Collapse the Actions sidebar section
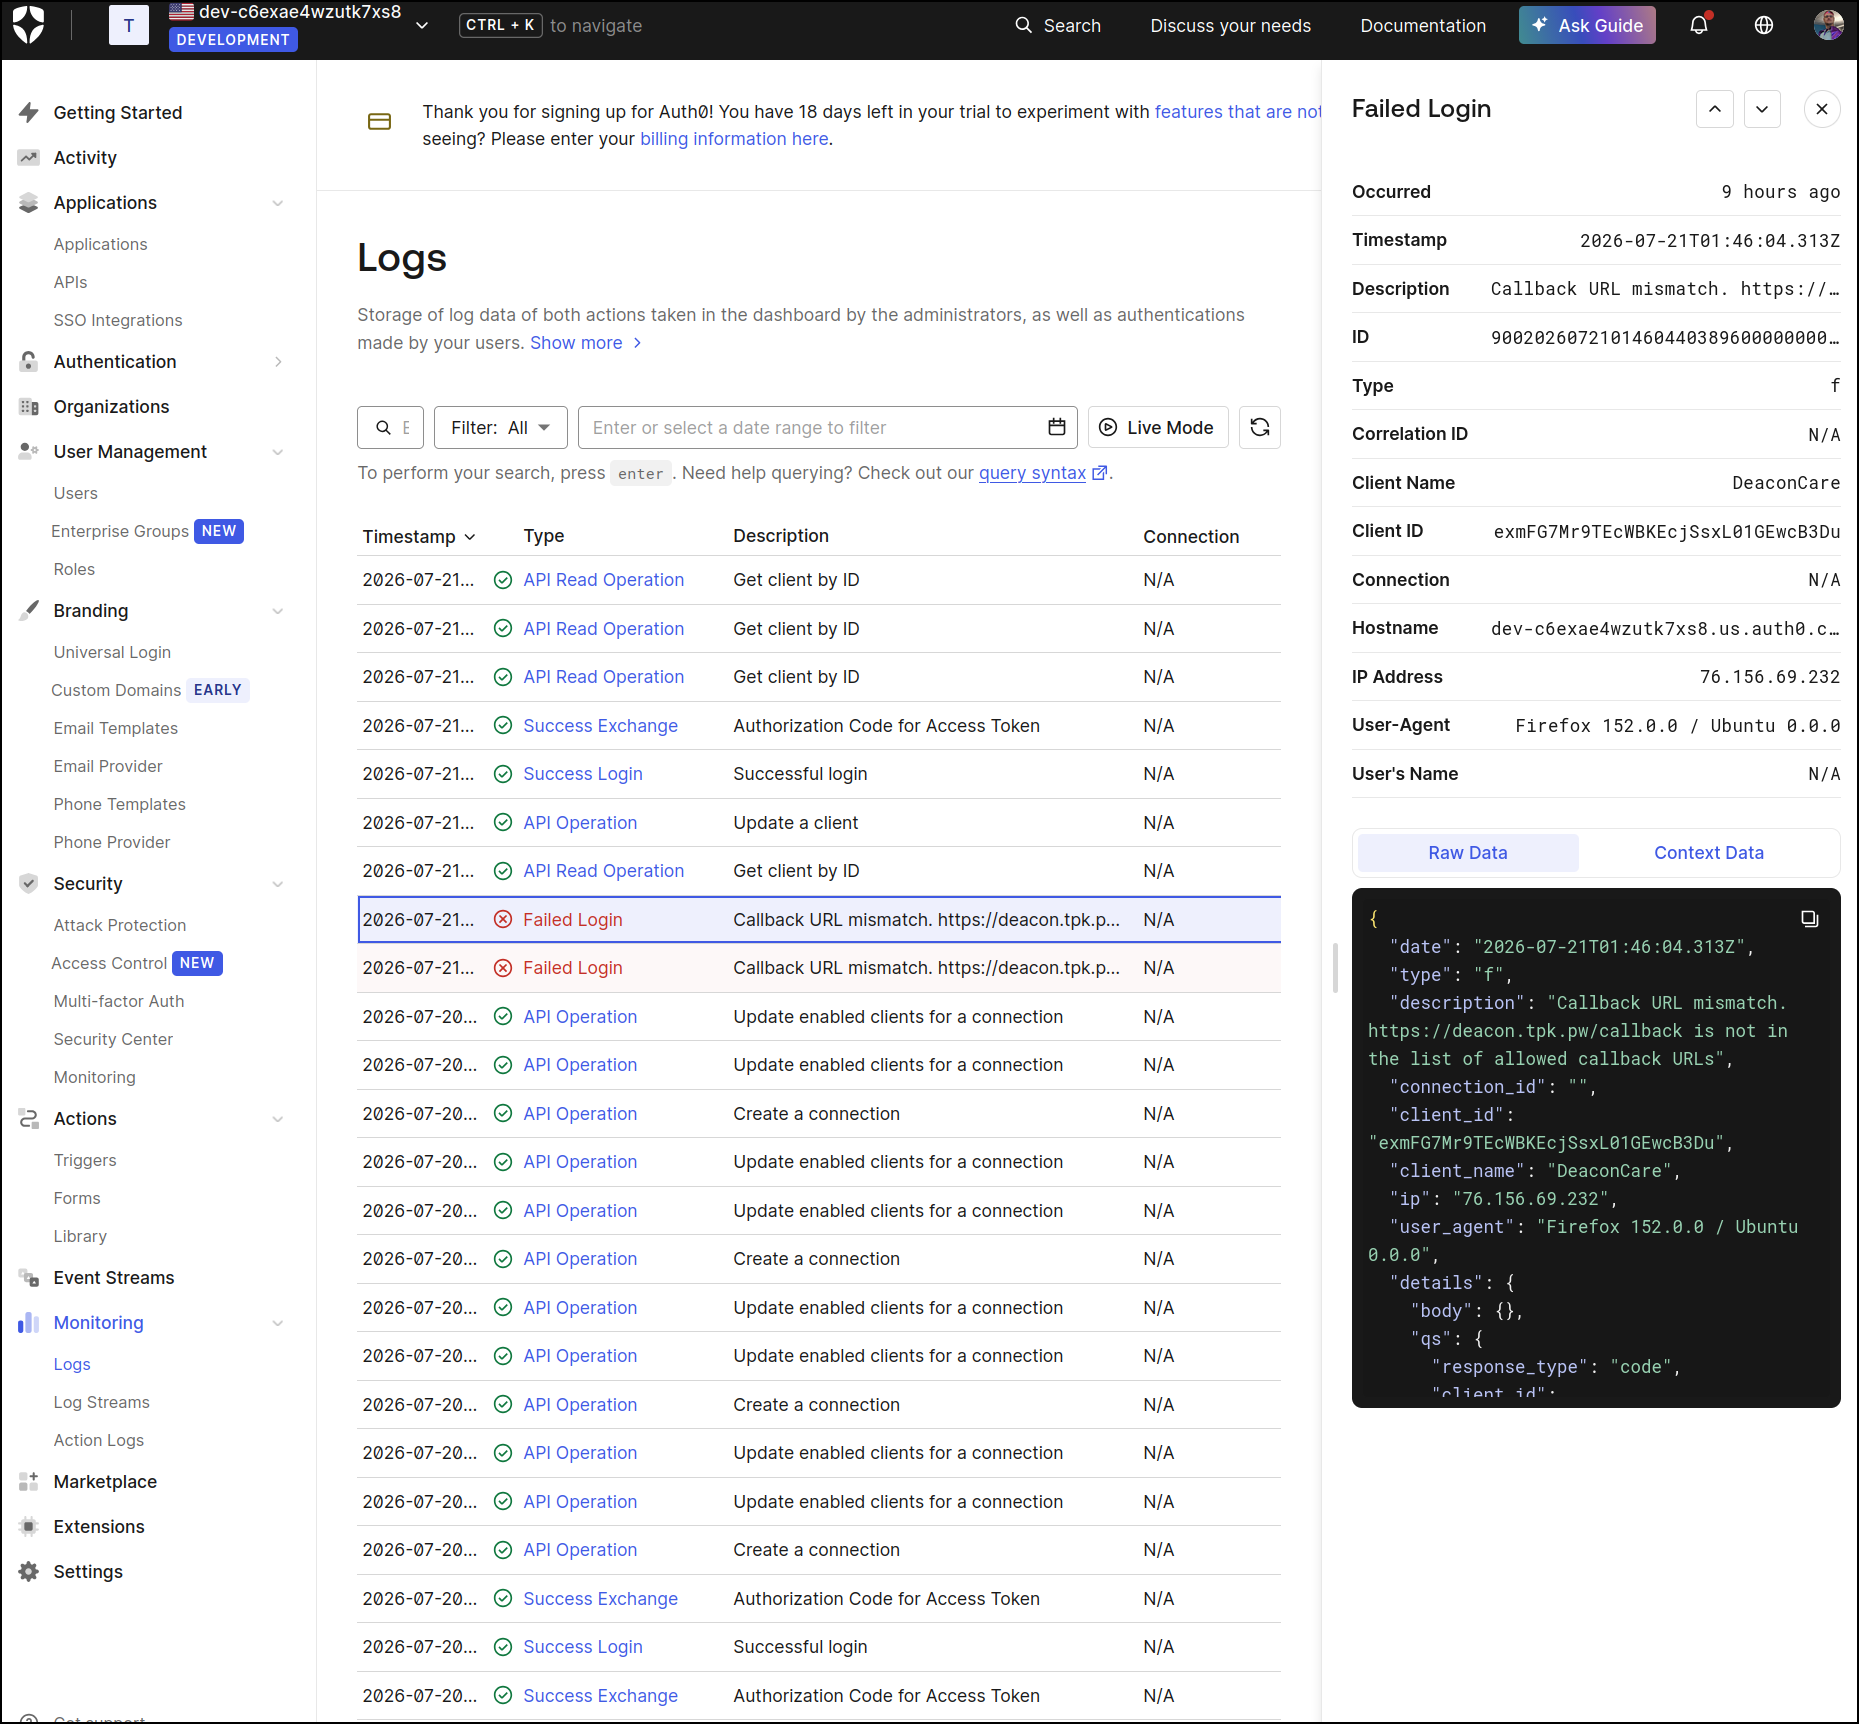The image size is (1859, 1724). coord(278,1119)
